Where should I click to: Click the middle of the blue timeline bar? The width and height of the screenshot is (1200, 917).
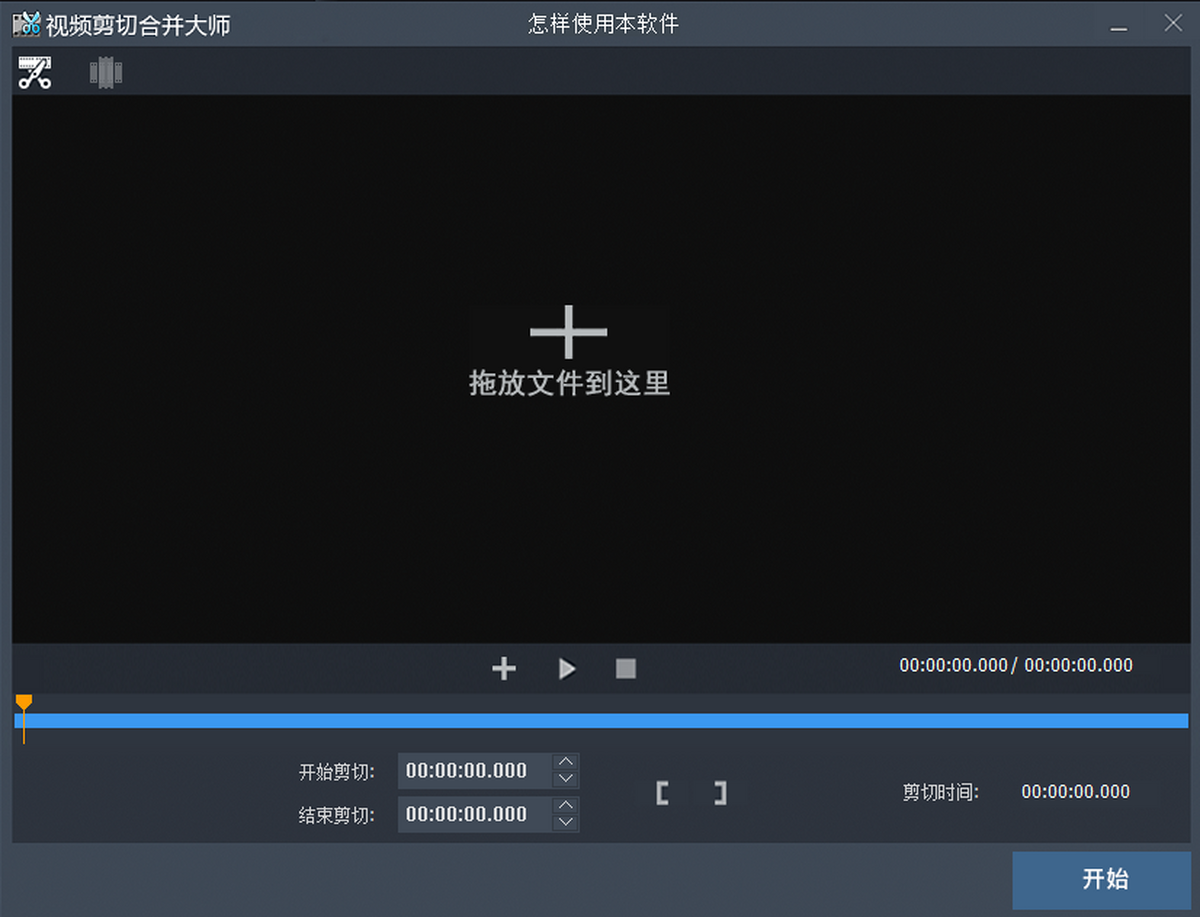pyautogui.click(x=600, y=721)
